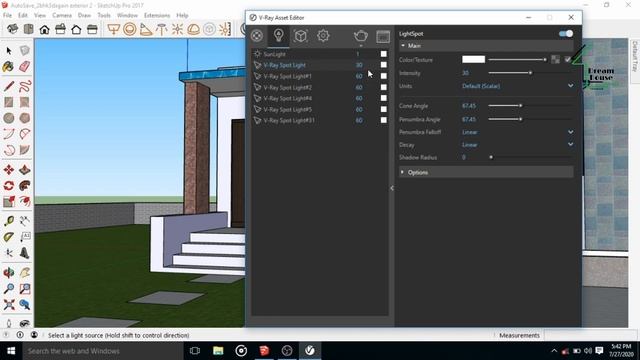Viewport: 640px width, 360px height.
Task: Select the Circle tool
Action: pos(9,118)
